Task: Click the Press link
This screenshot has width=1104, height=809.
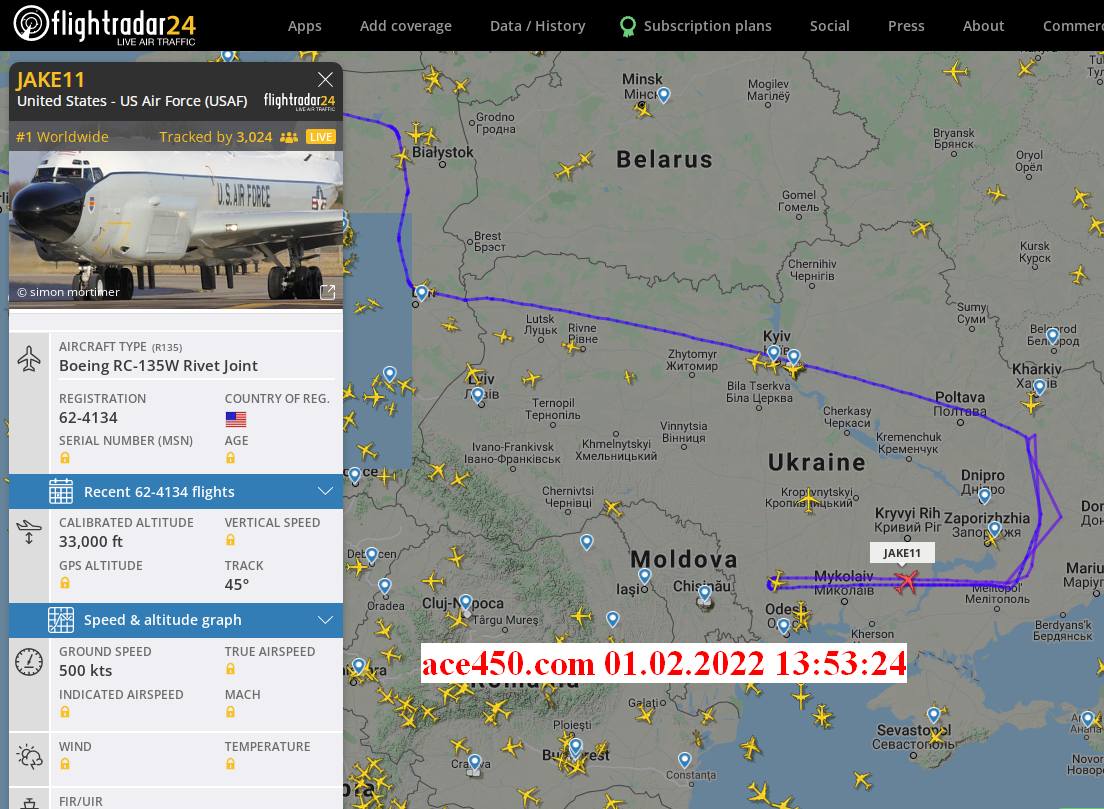Action: pyautogui.click(x=906, y=26)
